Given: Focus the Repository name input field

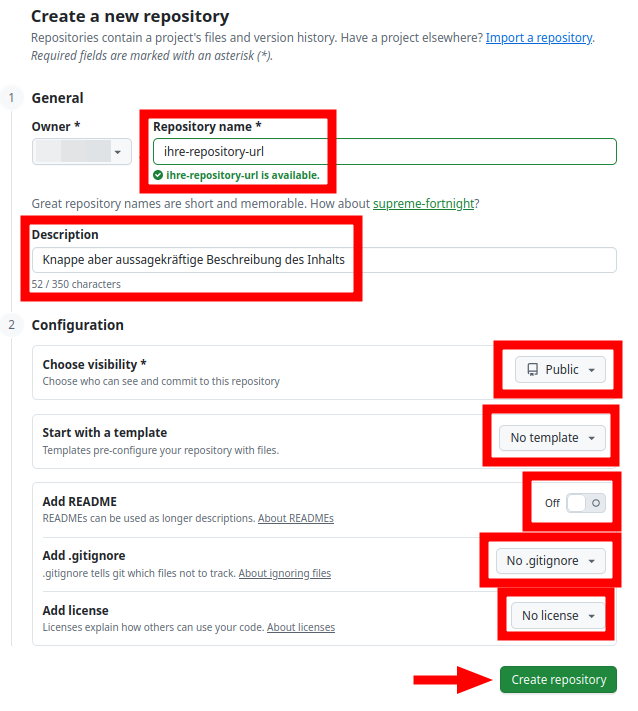Looking at the screenshot, I should pos(384,152).
